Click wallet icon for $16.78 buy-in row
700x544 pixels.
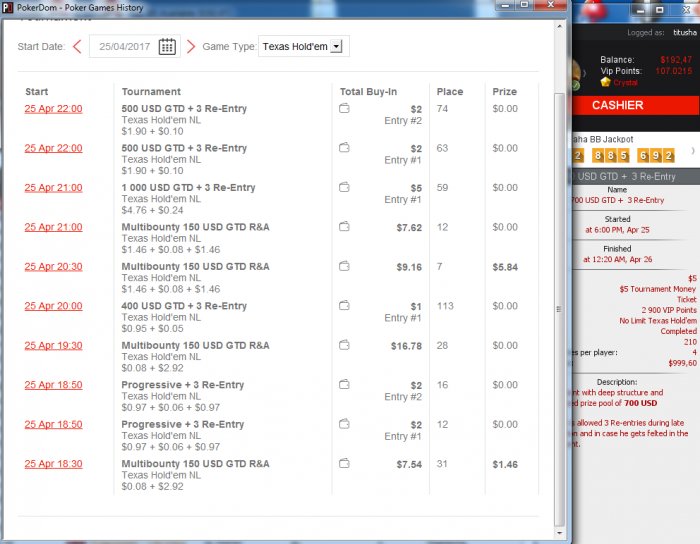(344, 345)
